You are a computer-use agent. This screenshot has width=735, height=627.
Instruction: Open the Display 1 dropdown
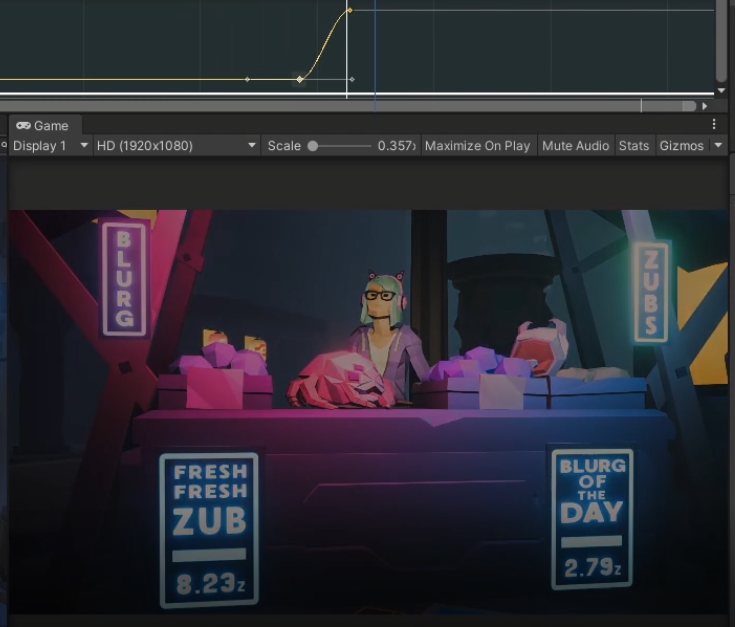click(50, 146)
